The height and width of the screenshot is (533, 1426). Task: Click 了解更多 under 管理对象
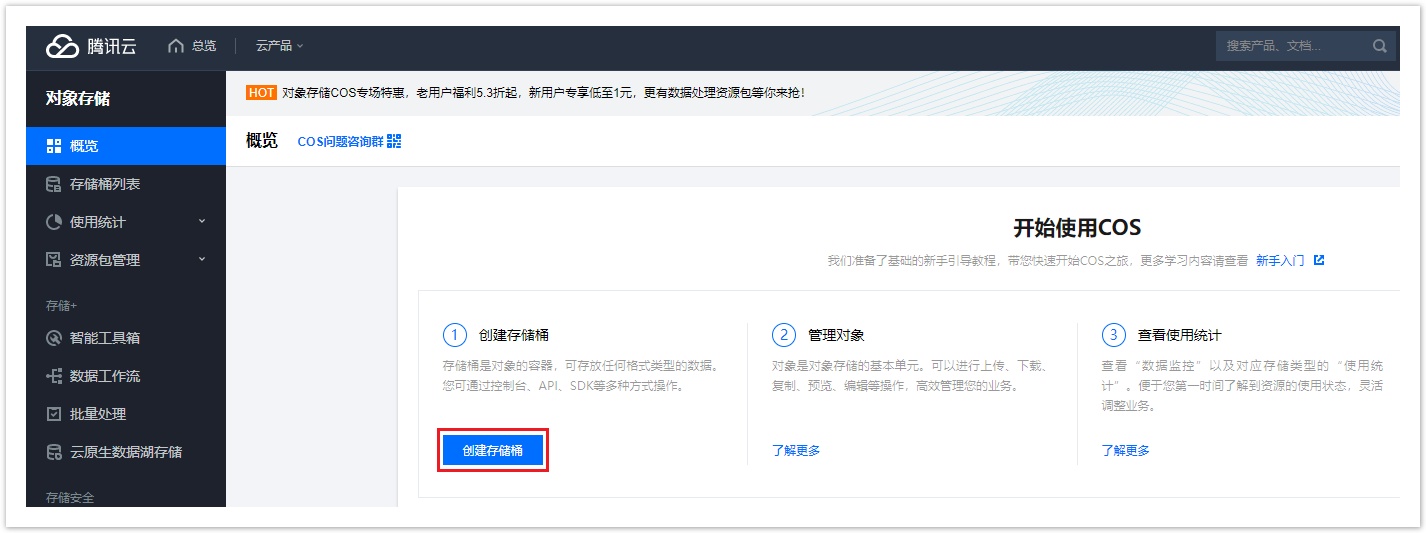coord(796,451)
